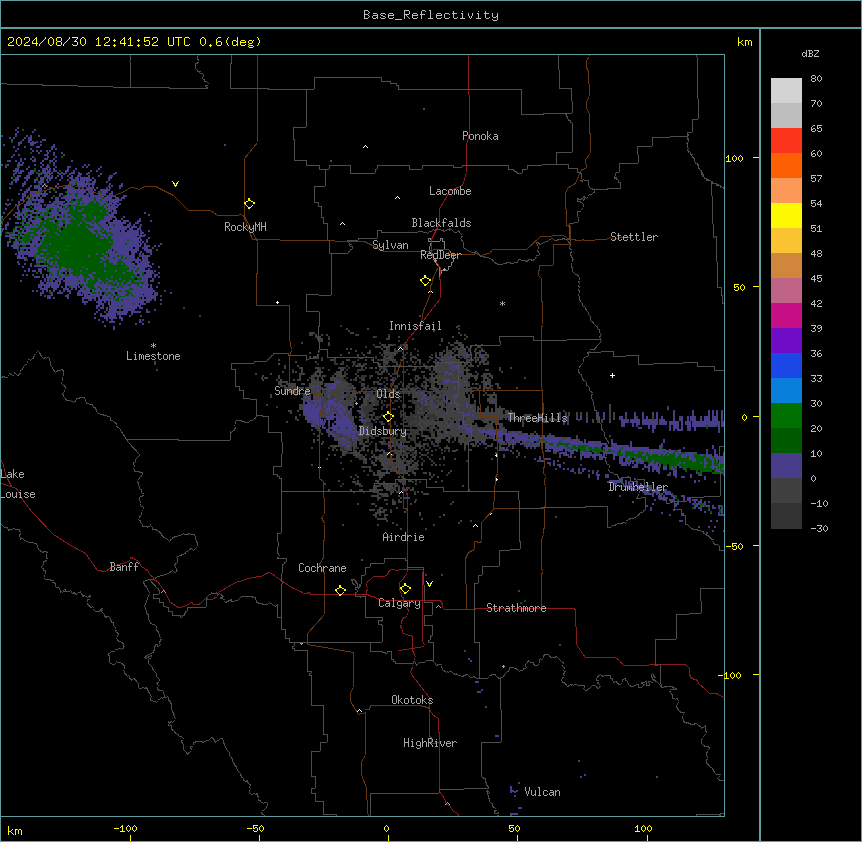Pick the red 60–65 dBZ legend swatch
This screenshot has width=862, height=842.
pyautogui.click(x=786, y=141)
